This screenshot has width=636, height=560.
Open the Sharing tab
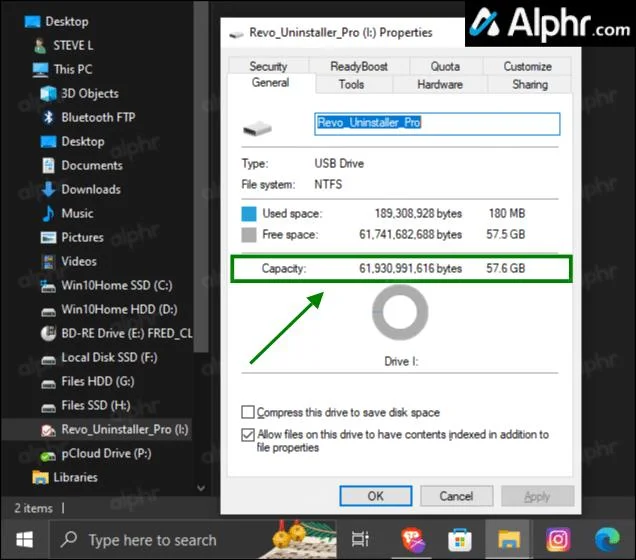(530, 84)
